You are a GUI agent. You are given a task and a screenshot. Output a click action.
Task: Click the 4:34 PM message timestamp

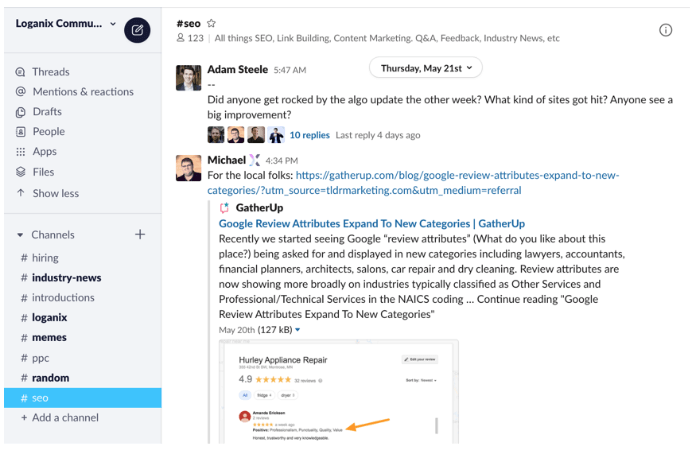tap(281, 160)
